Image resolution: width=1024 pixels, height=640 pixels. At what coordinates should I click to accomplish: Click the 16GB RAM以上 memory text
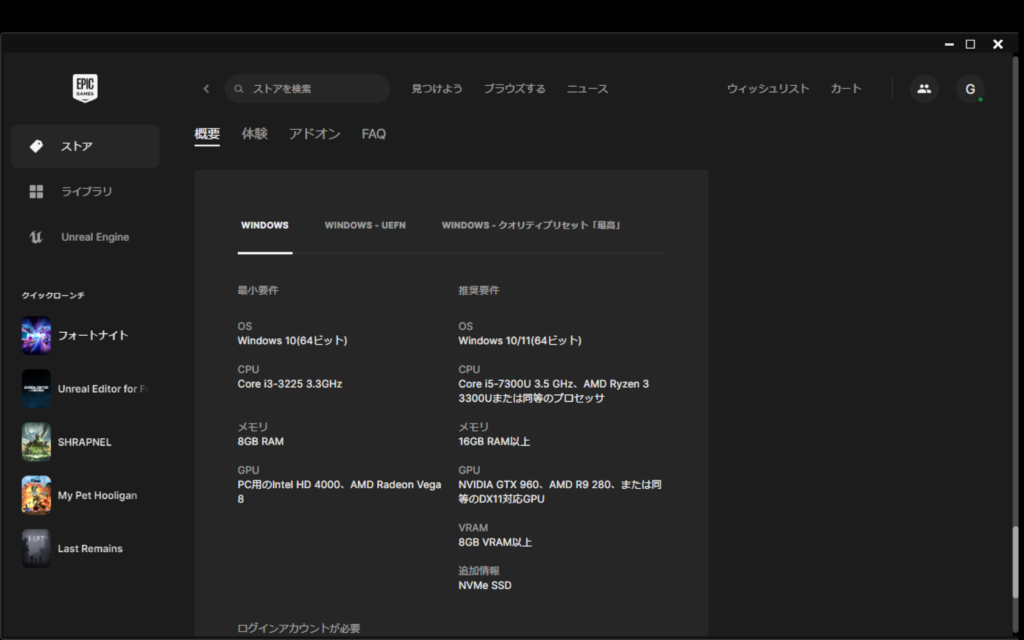[494, 441]
